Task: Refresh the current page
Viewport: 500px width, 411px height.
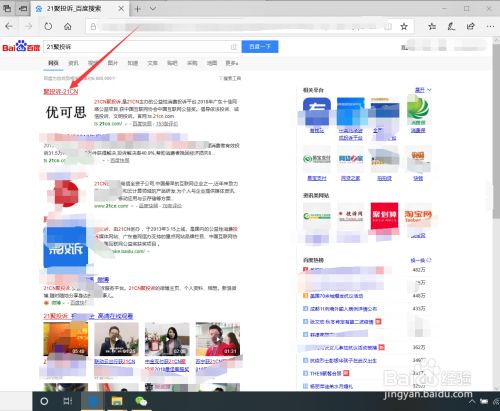Action: pyautogui.click(x=48, y=26)
